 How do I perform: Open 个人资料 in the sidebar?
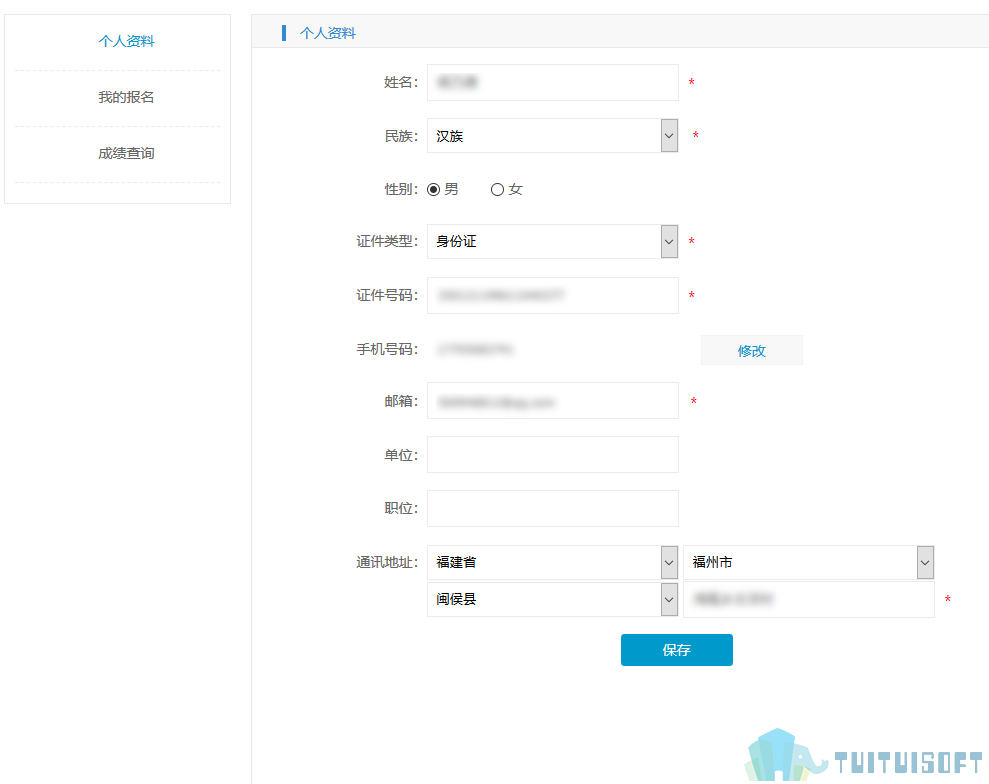(126, 41)
